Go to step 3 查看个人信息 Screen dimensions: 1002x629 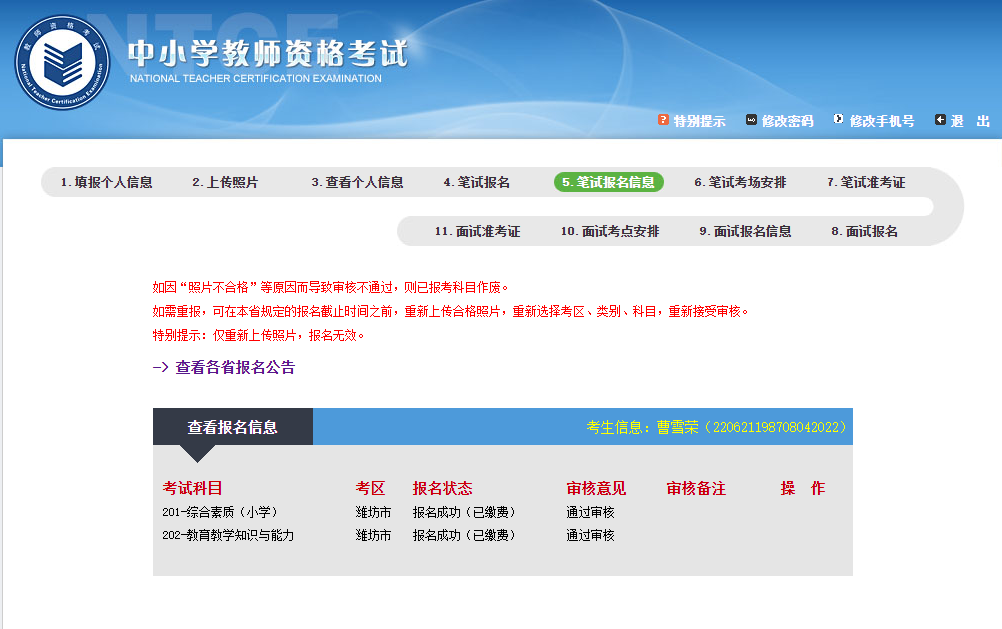[x=357, y=182]
